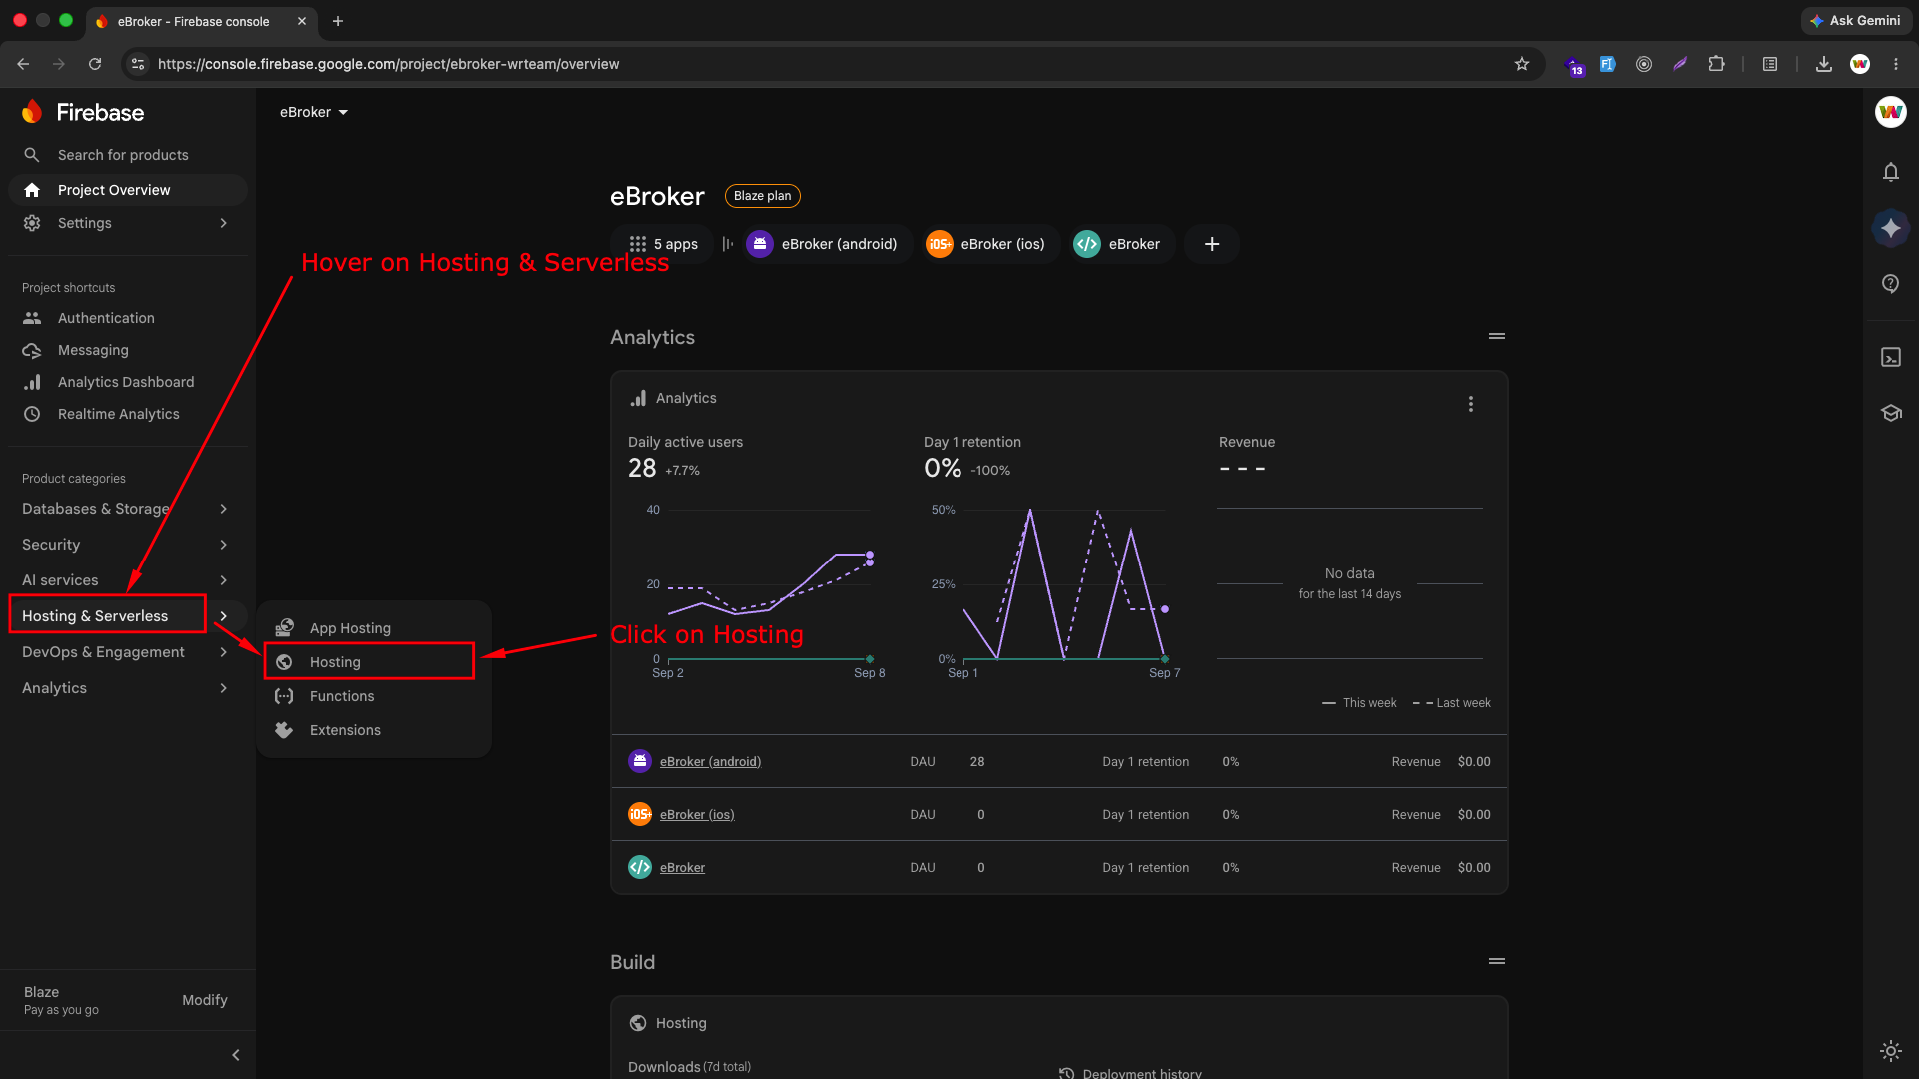Click the Hosting card globe icon
1919x1079 pixels.
[x=638, y=1023]
